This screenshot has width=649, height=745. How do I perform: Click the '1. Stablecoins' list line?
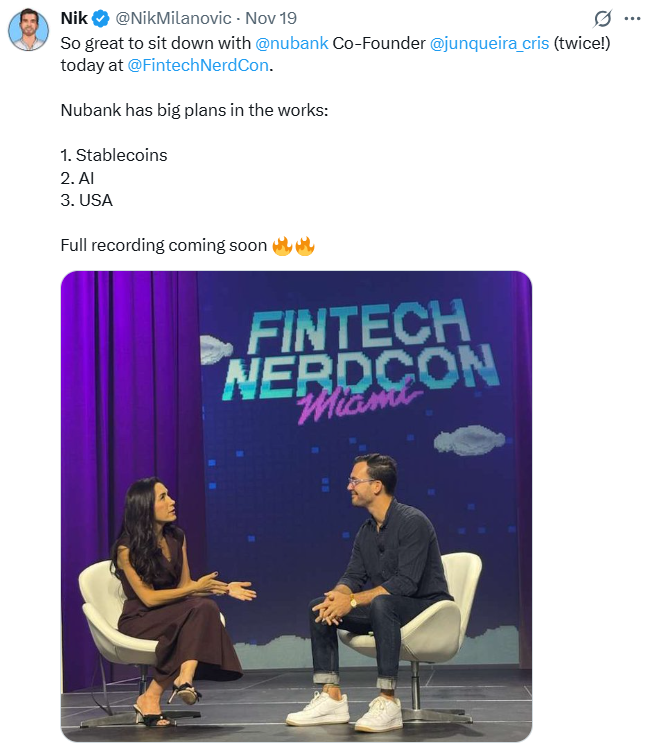114,155
